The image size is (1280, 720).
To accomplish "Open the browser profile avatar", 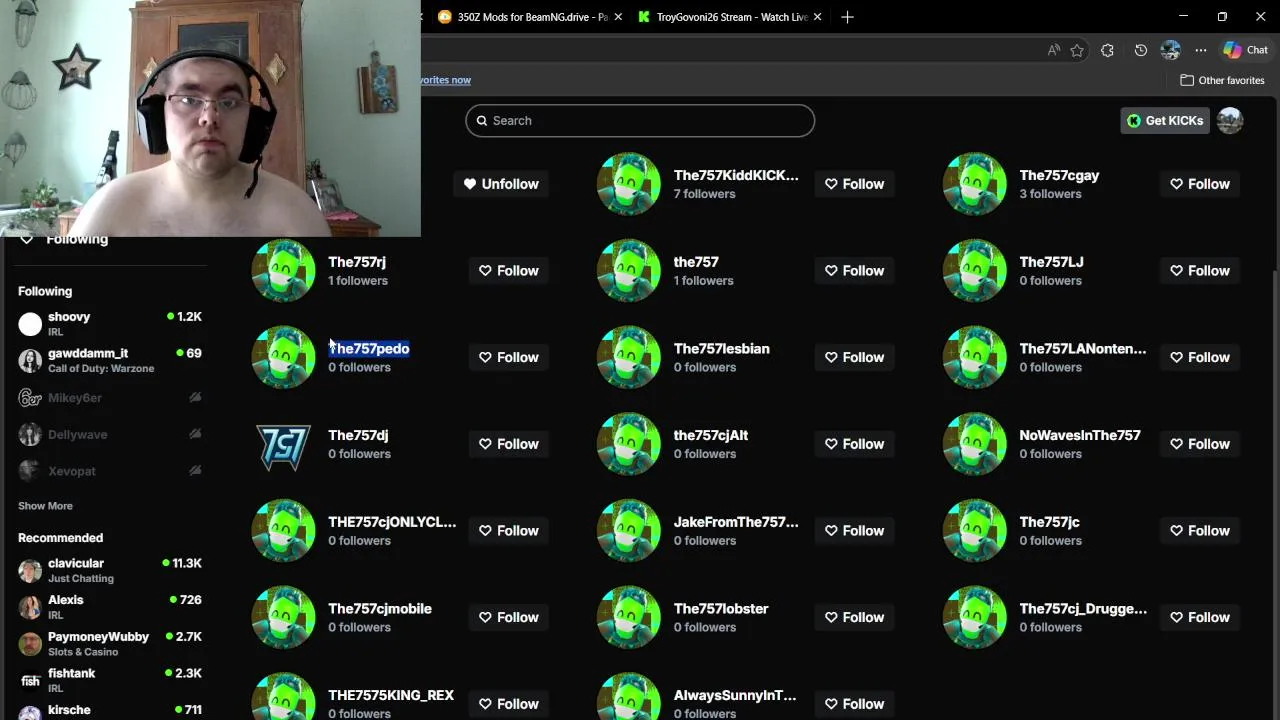I will point(1171,50).
